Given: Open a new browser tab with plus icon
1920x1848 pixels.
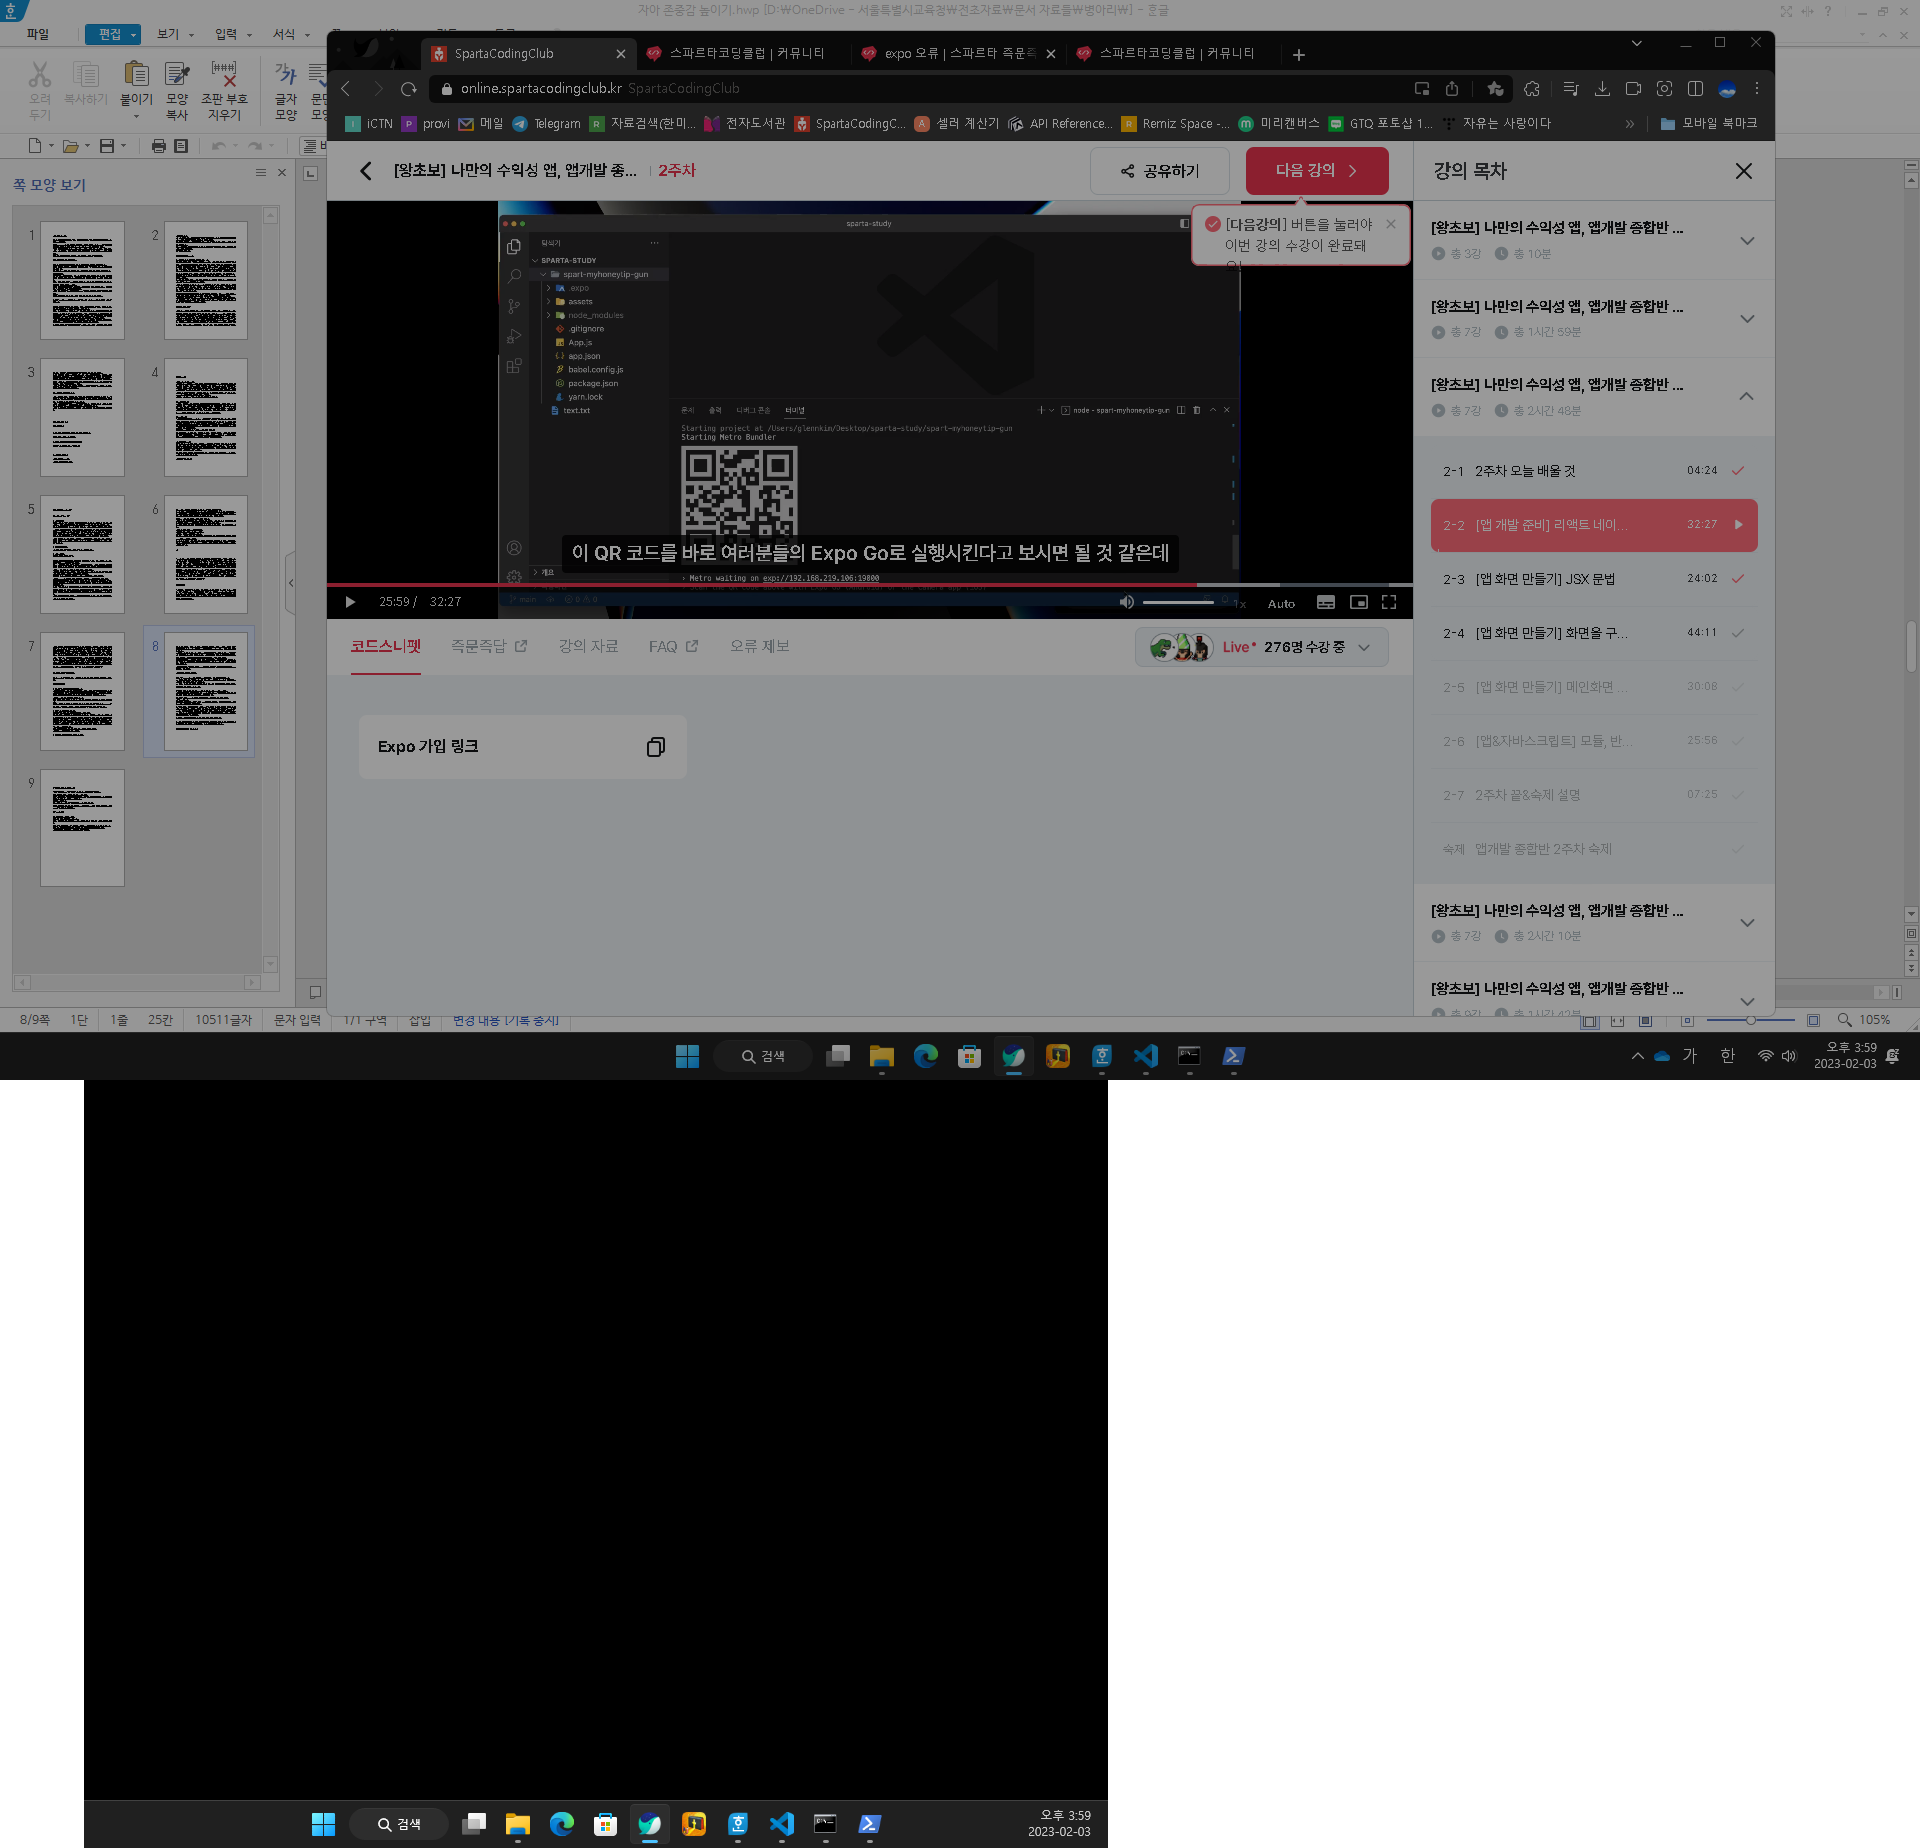Looking at the screenshot, I should [x=1298, y=55].
